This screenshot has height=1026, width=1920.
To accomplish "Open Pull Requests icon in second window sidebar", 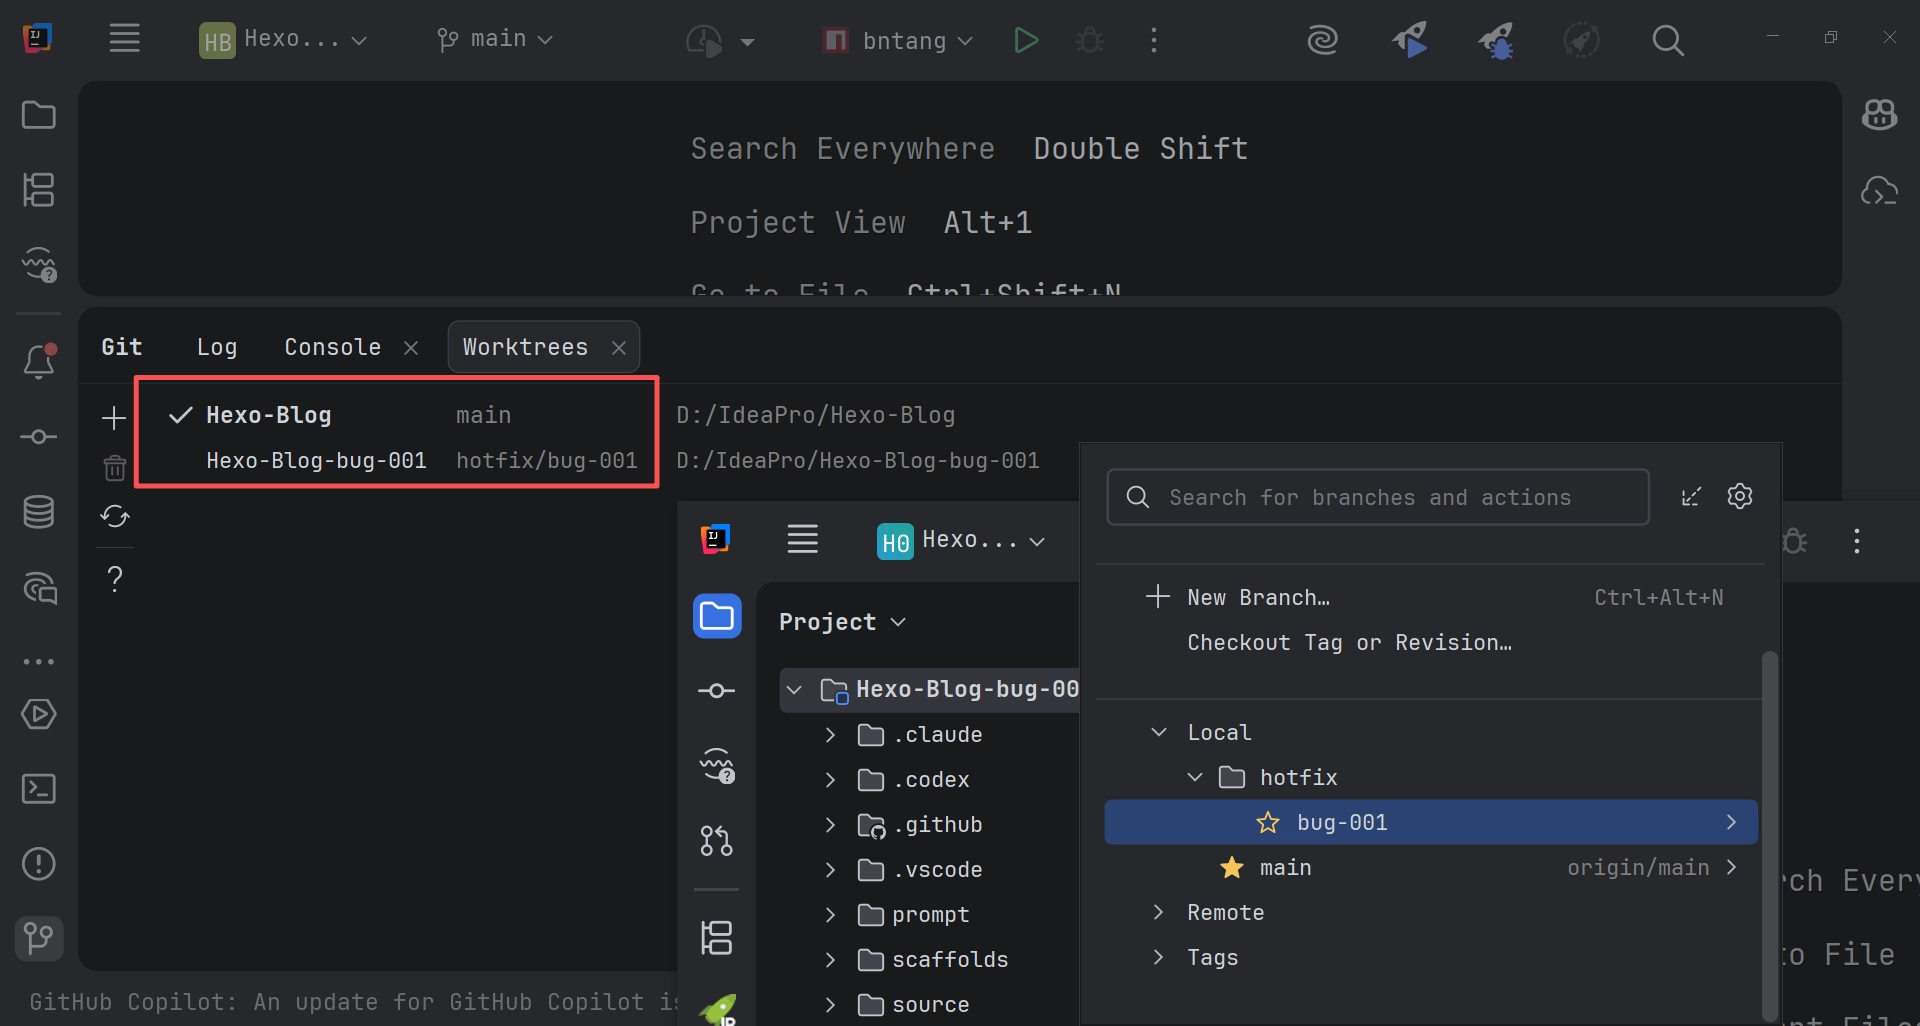I will point(716,840).
